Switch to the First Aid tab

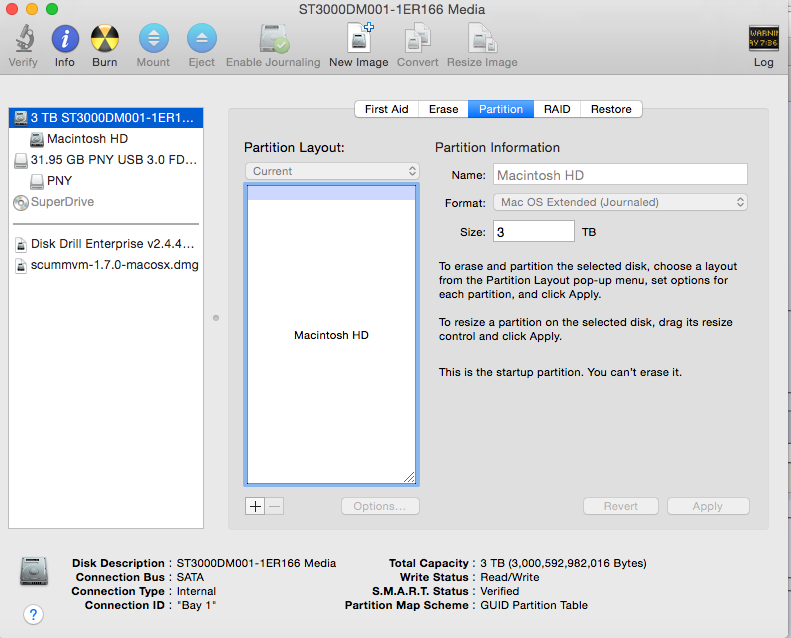point(386,109)
